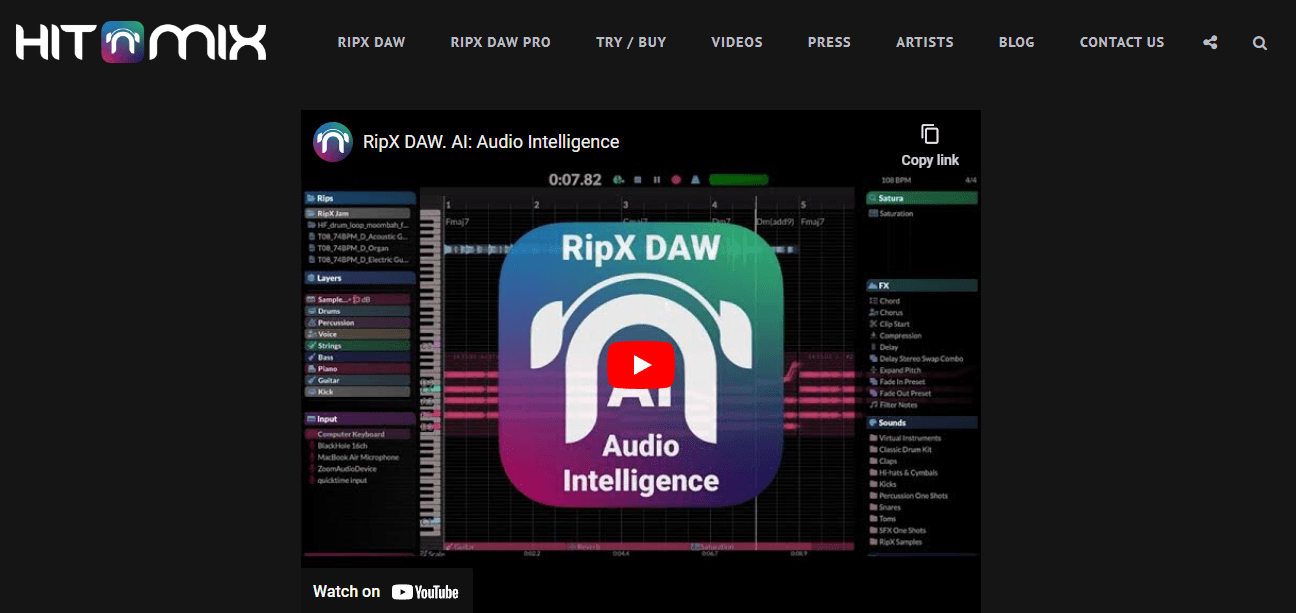Expand the Virtual Instruments folder under Sounds
Screen dimensions: 1296x613
[x=908, y=438]
